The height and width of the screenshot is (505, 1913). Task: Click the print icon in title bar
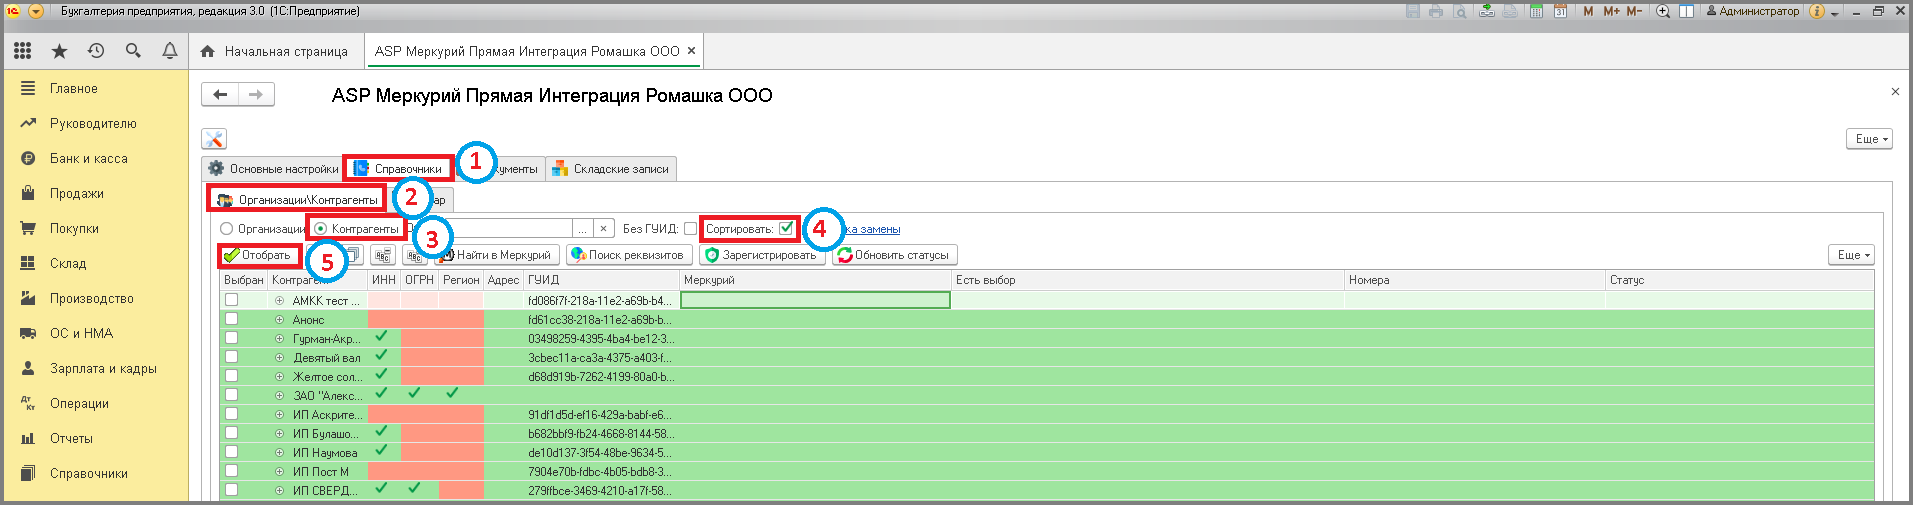pos(1436,11)
